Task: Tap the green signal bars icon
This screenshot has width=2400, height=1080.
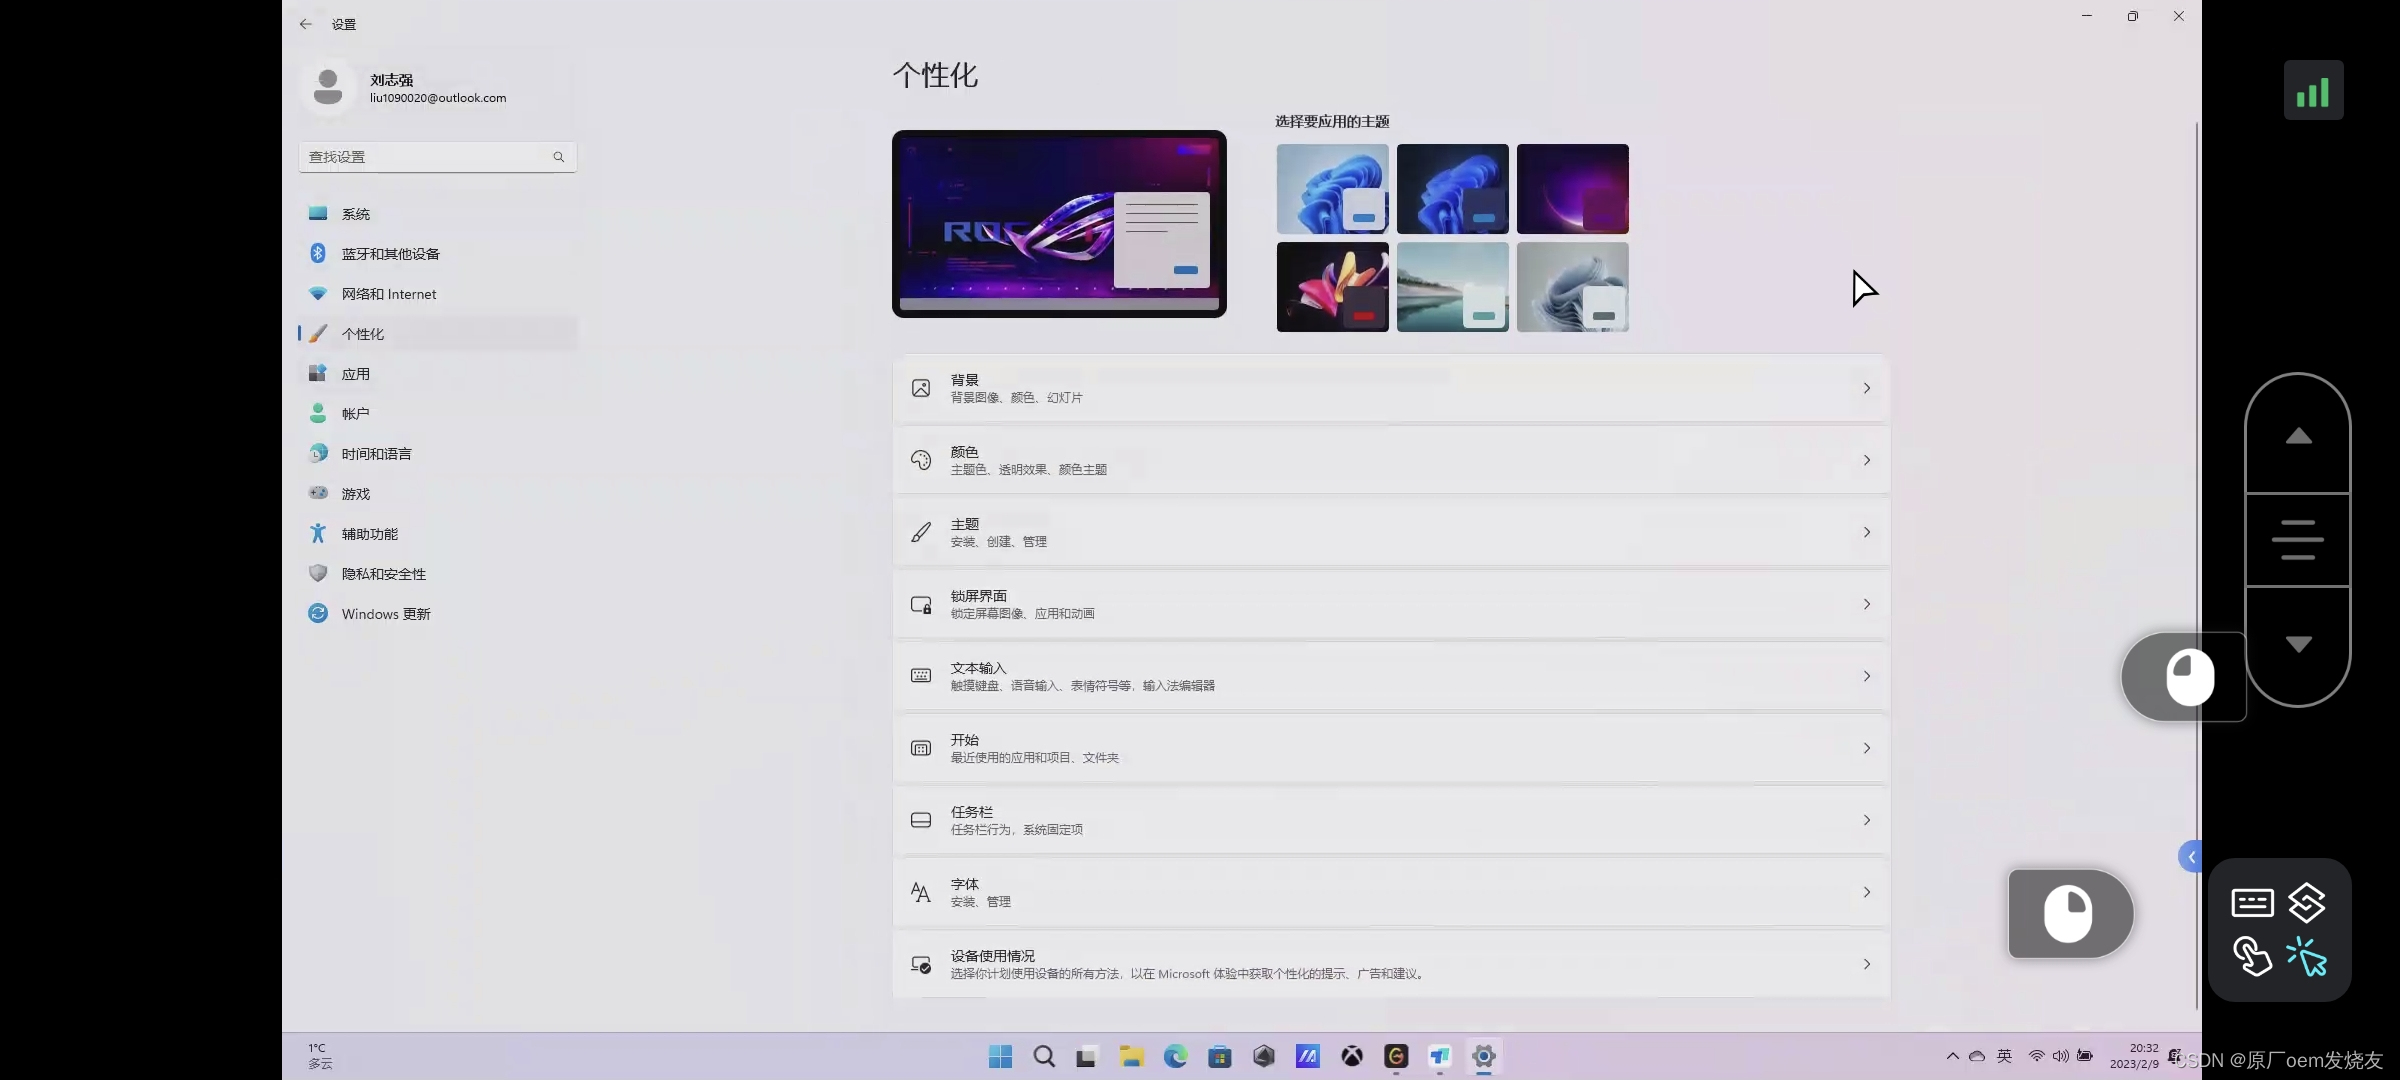Action: [2313, 90]
